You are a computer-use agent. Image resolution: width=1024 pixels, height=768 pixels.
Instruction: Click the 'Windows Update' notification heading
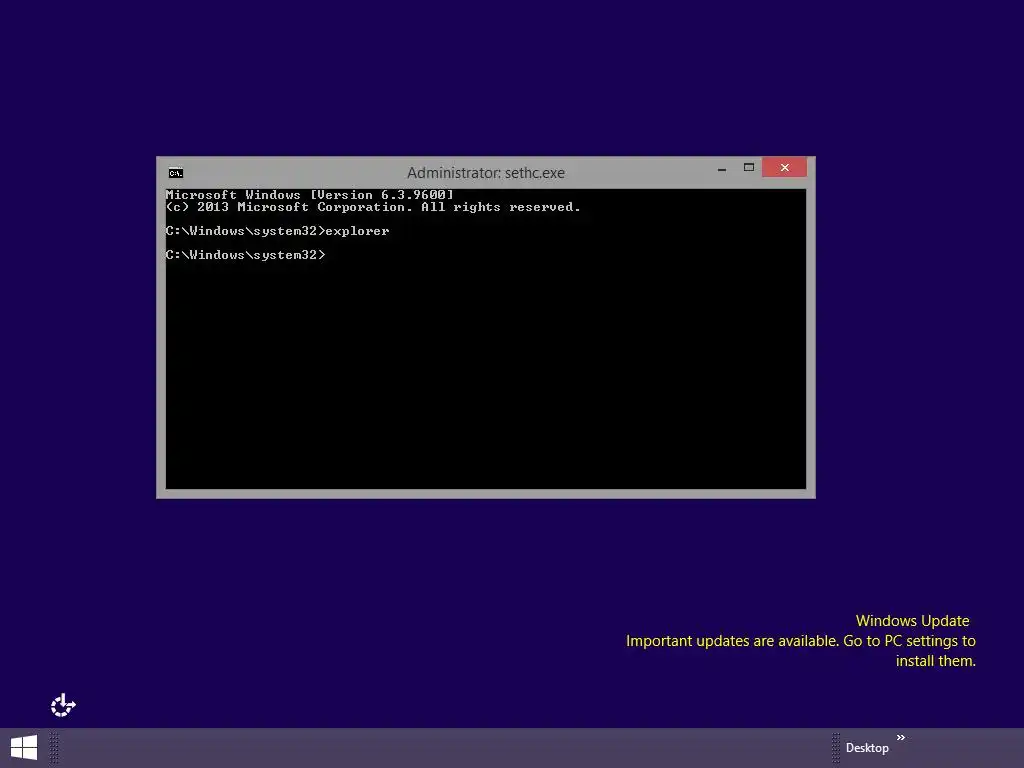tap(912, 620)
